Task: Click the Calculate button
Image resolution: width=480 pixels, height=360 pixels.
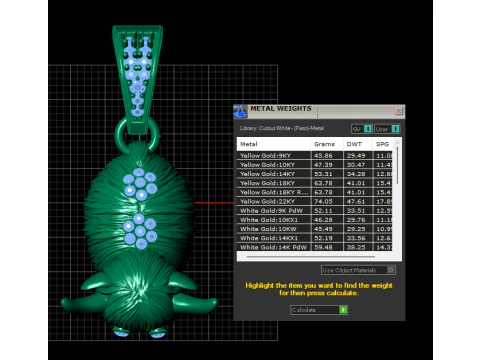Action: point(319,310)
